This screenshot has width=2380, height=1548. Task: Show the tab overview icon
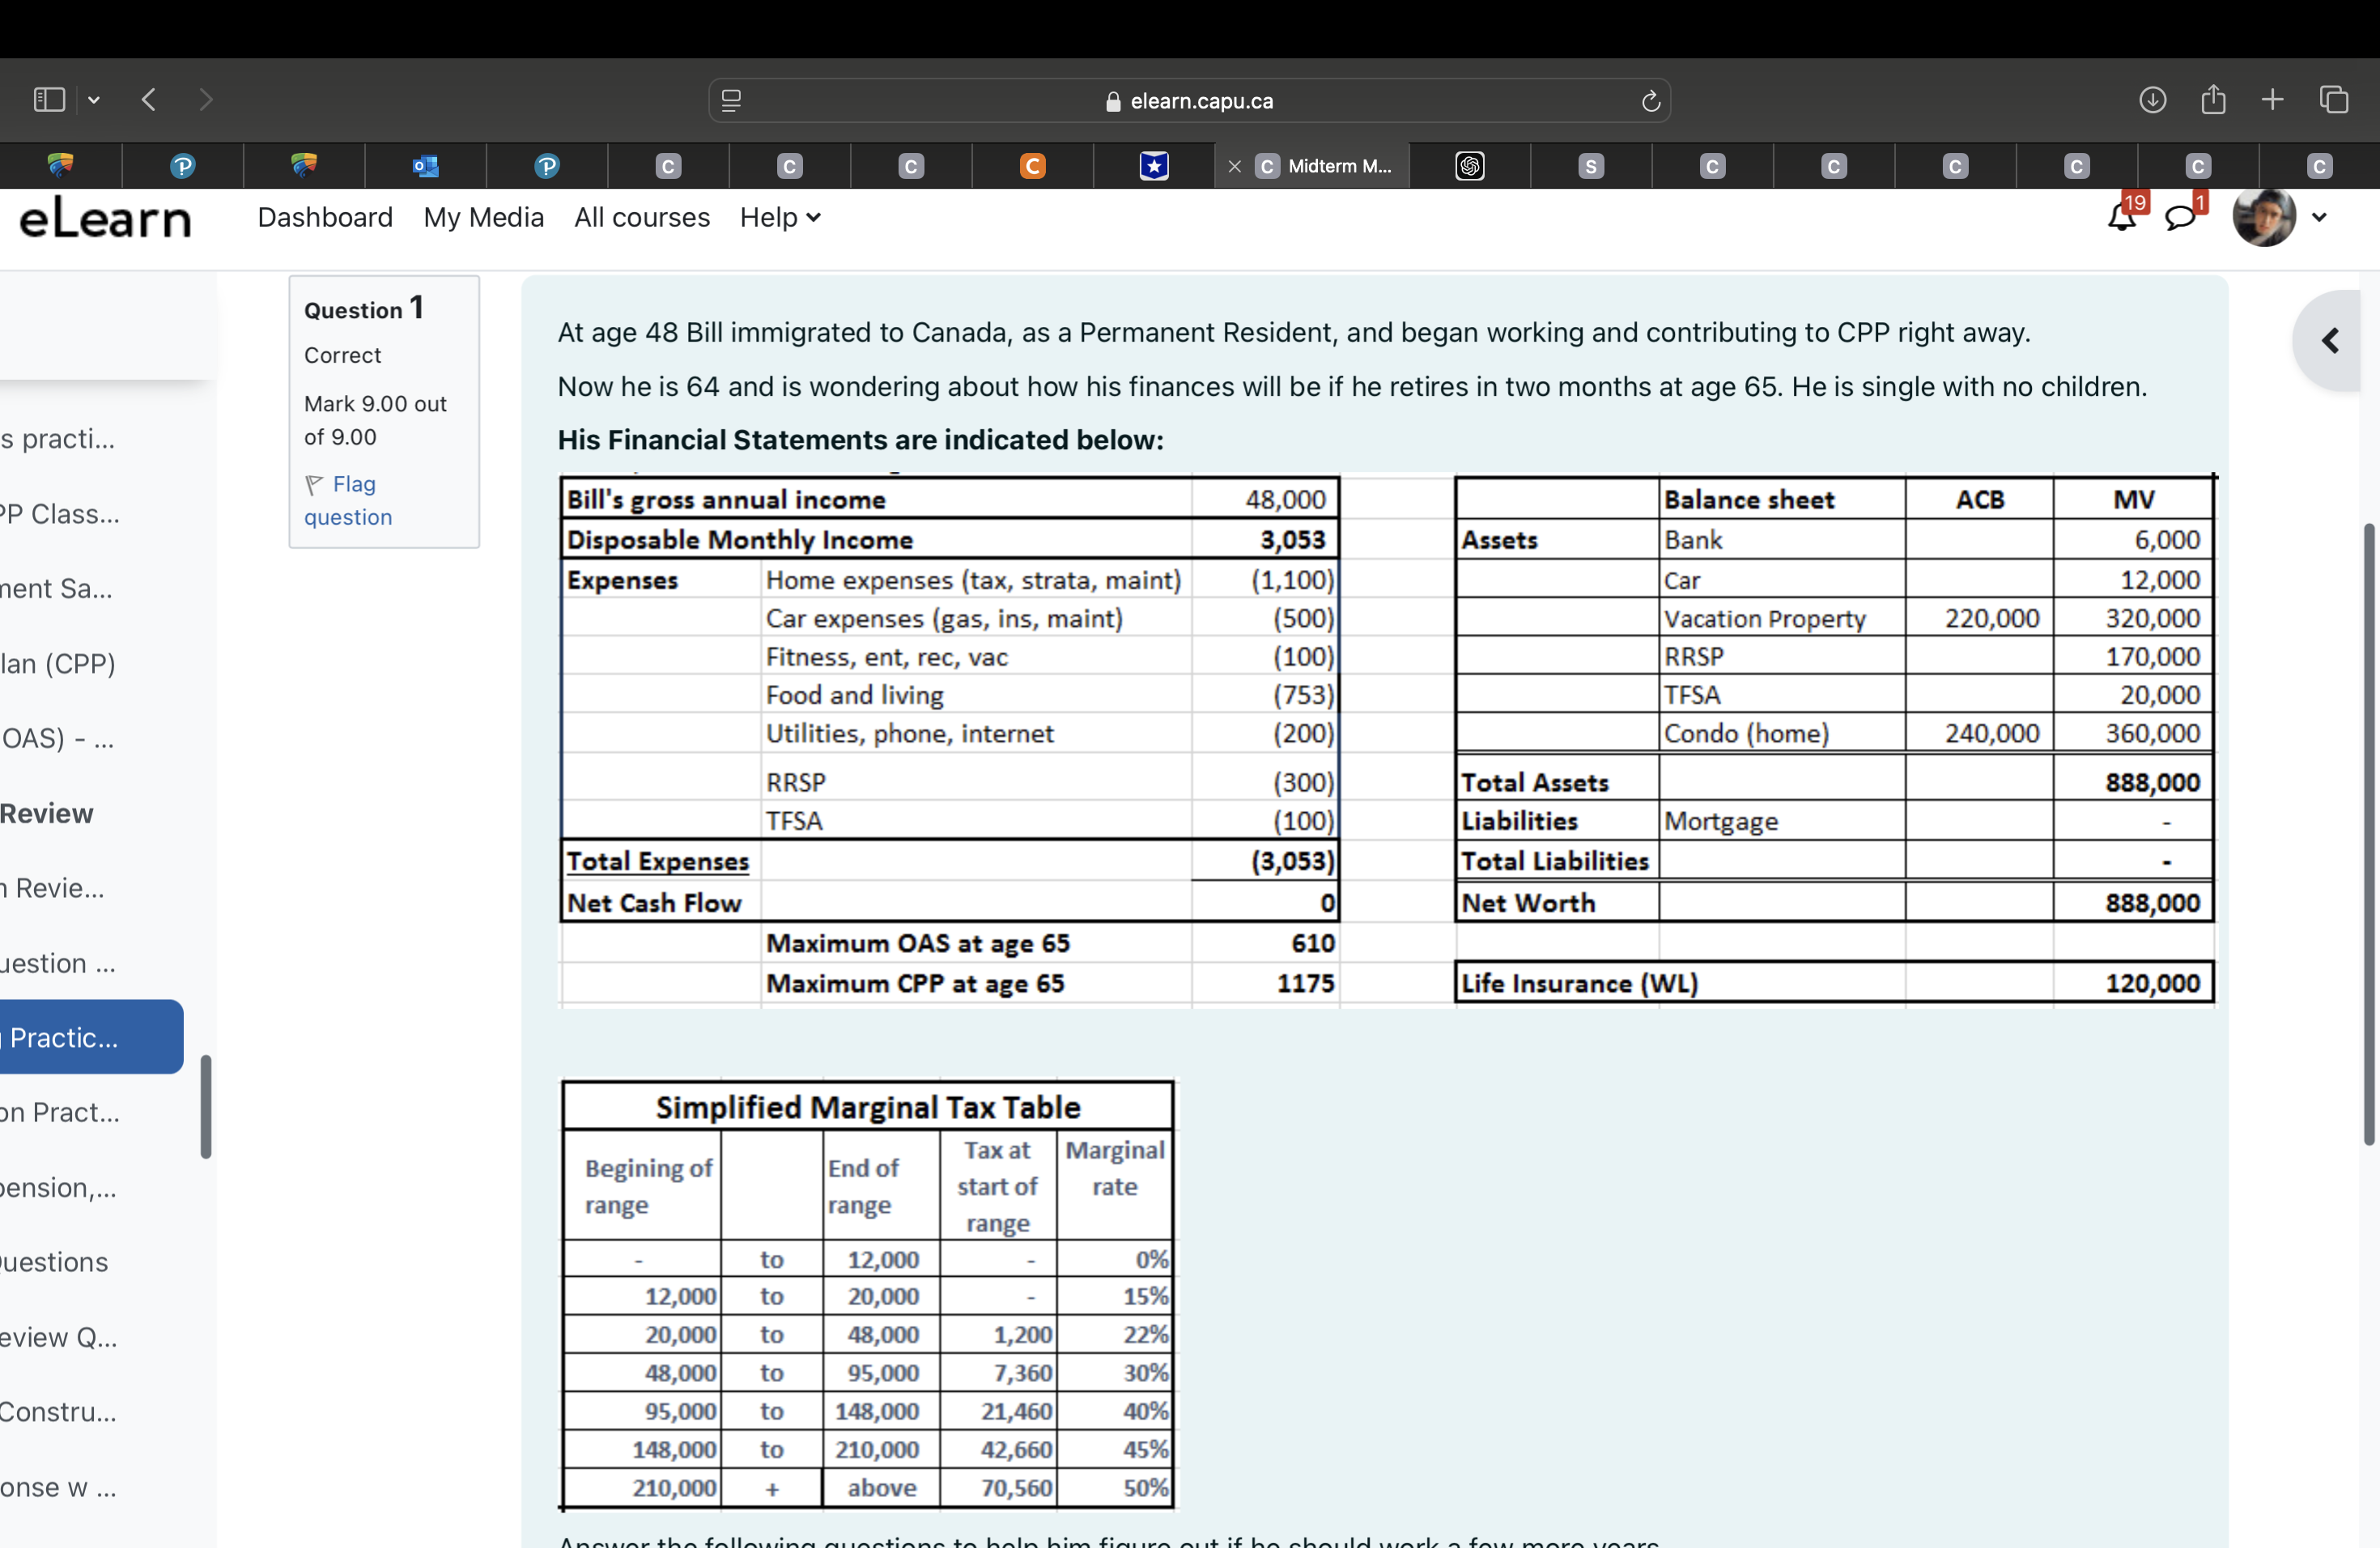coord(2333,100)
